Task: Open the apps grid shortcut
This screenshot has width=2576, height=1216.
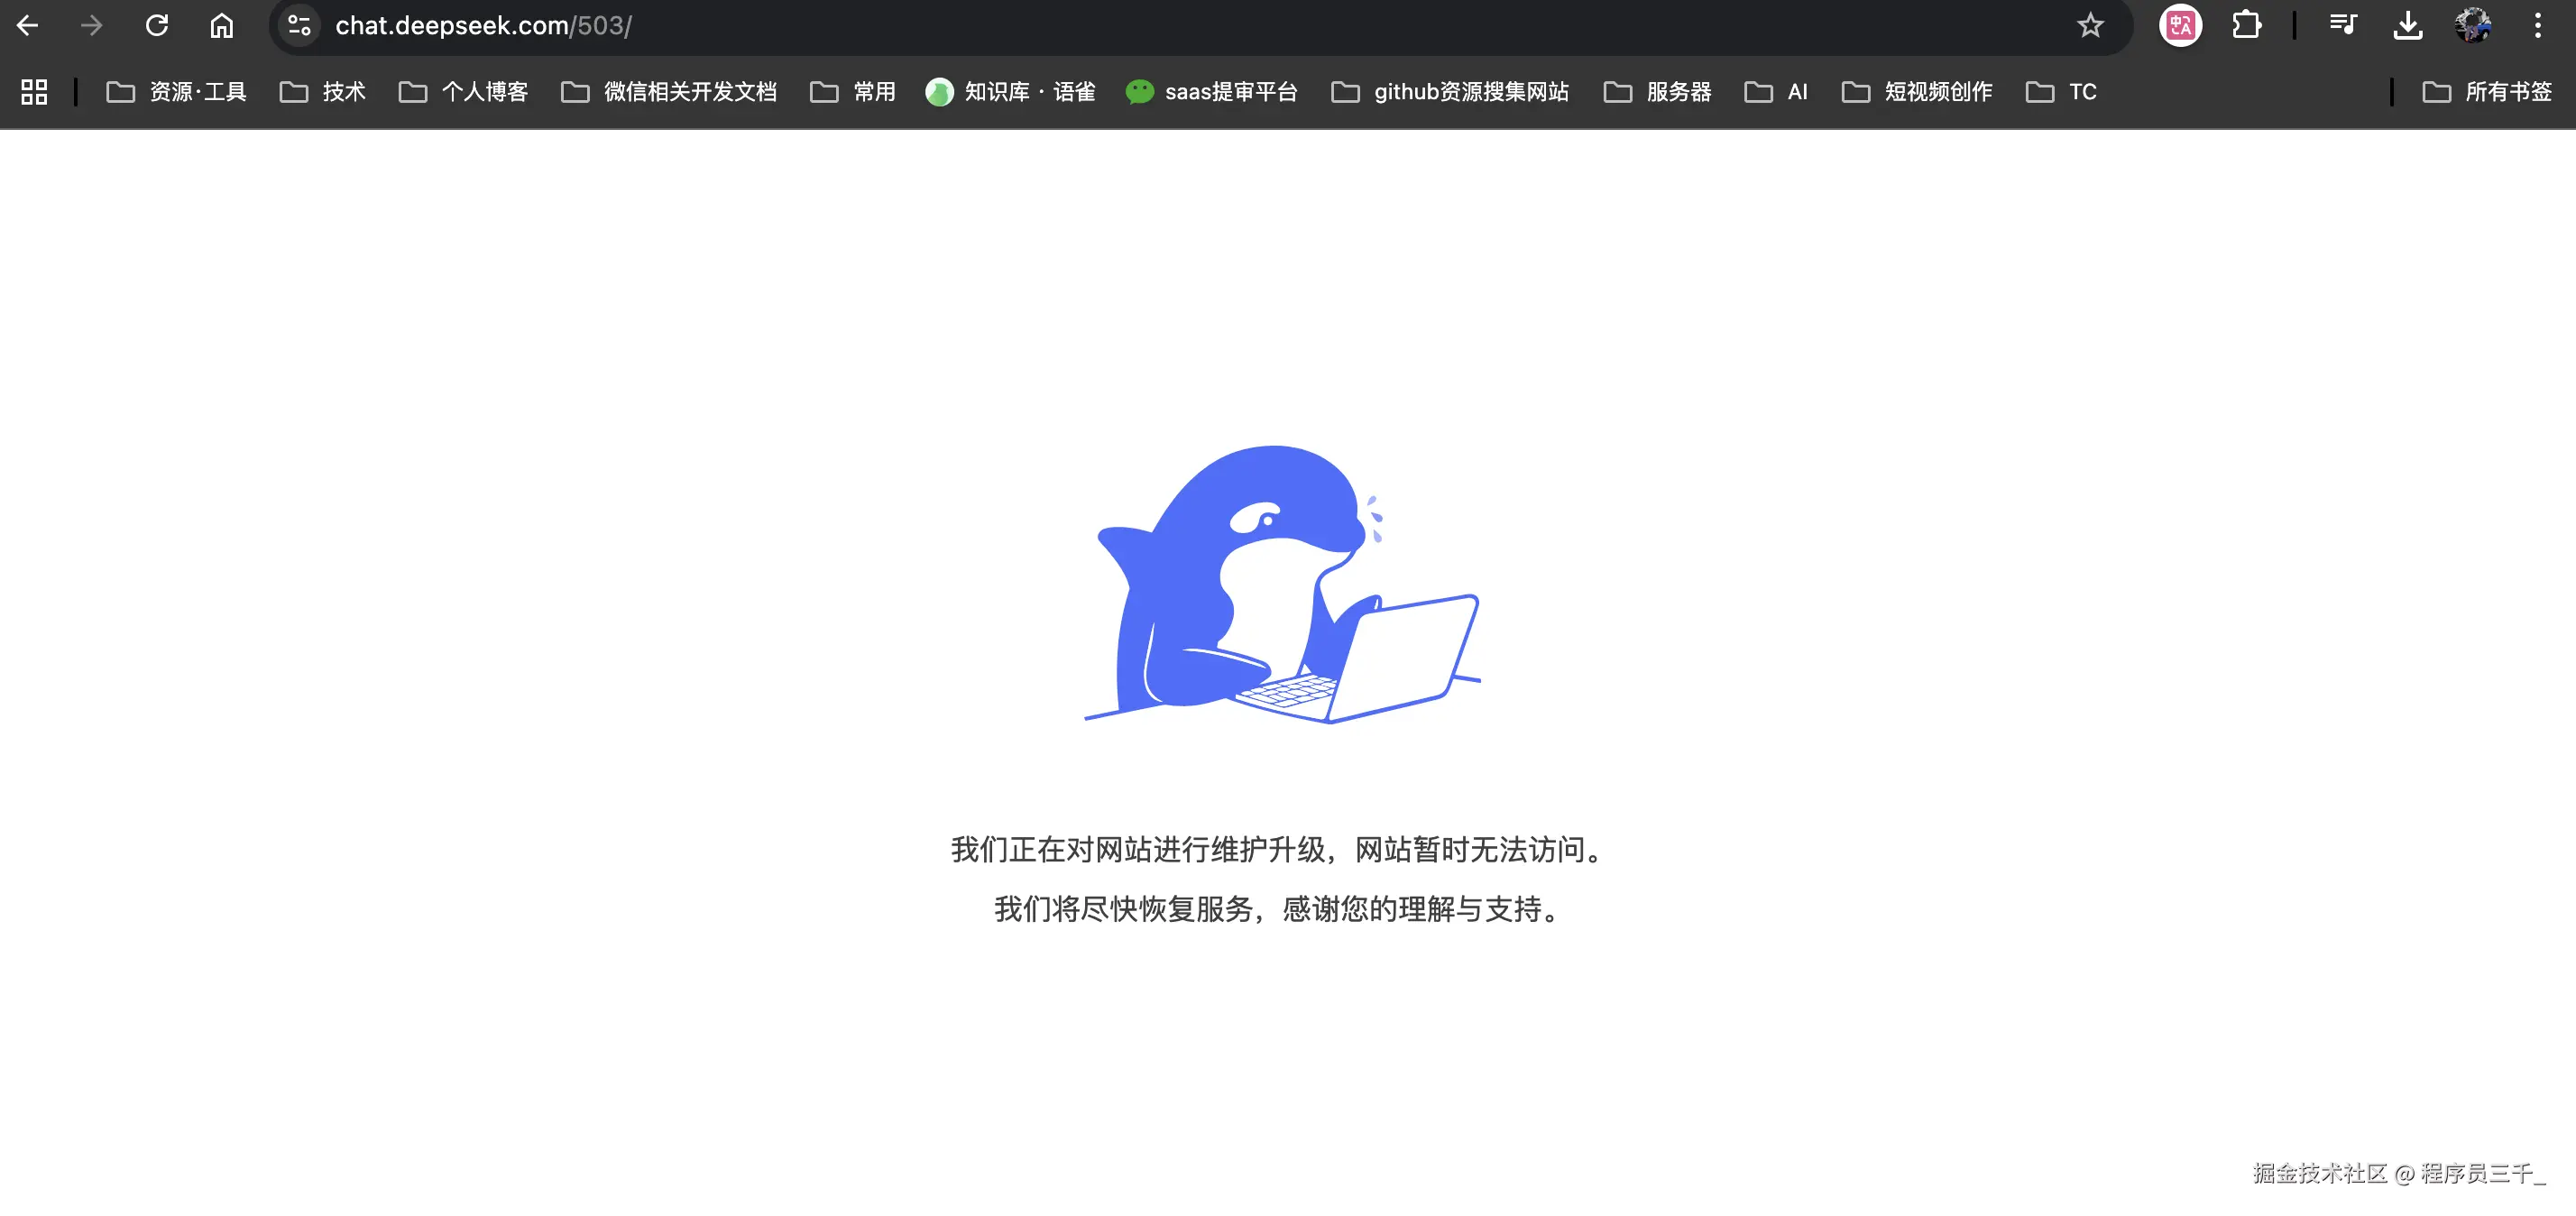Action: click(x=34, y=92)
